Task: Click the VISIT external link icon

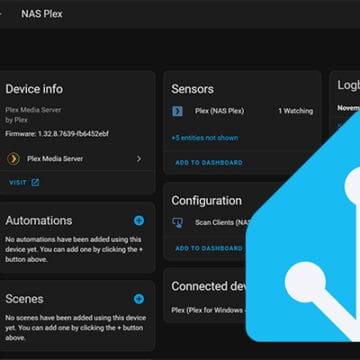Action: [35, 182]
